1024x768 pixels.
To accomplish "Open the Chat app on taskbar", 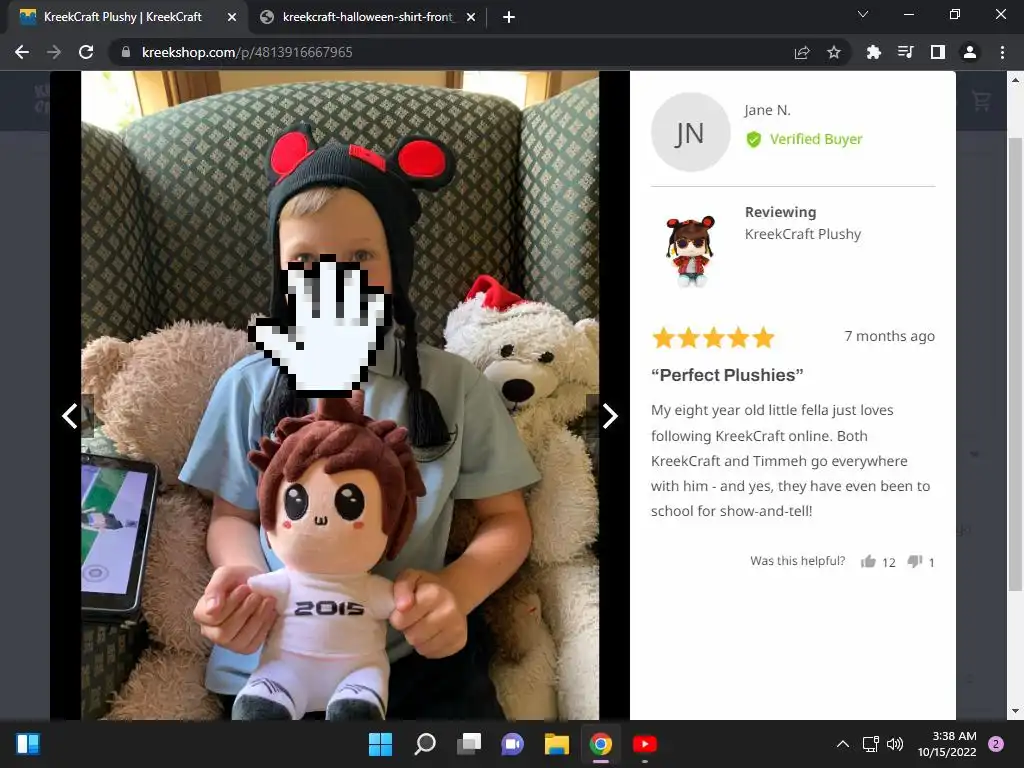I will point(512,744).
